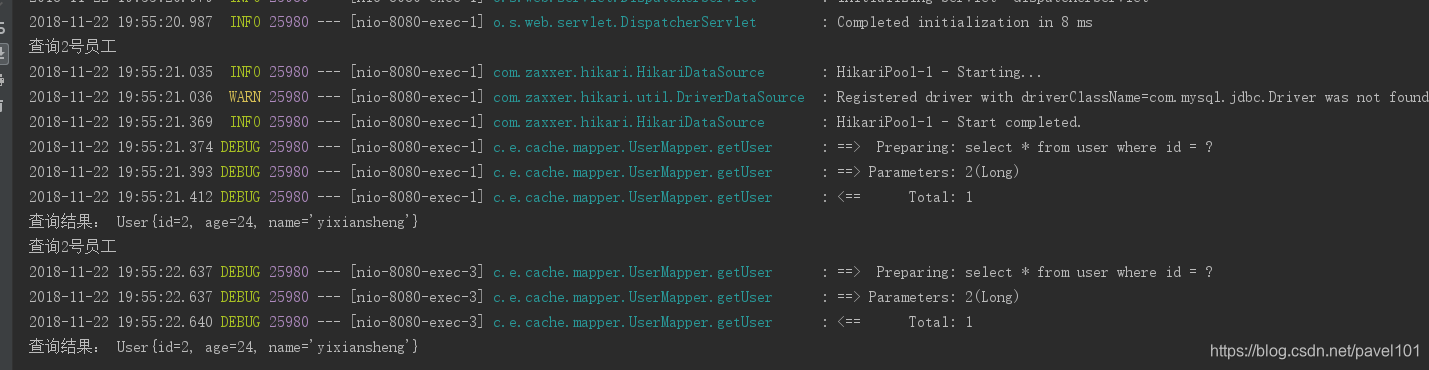1429x370 pixels.
Task: Click UserMapper.getUser logger in the 19:55:21.393 row
Action: 633,172
